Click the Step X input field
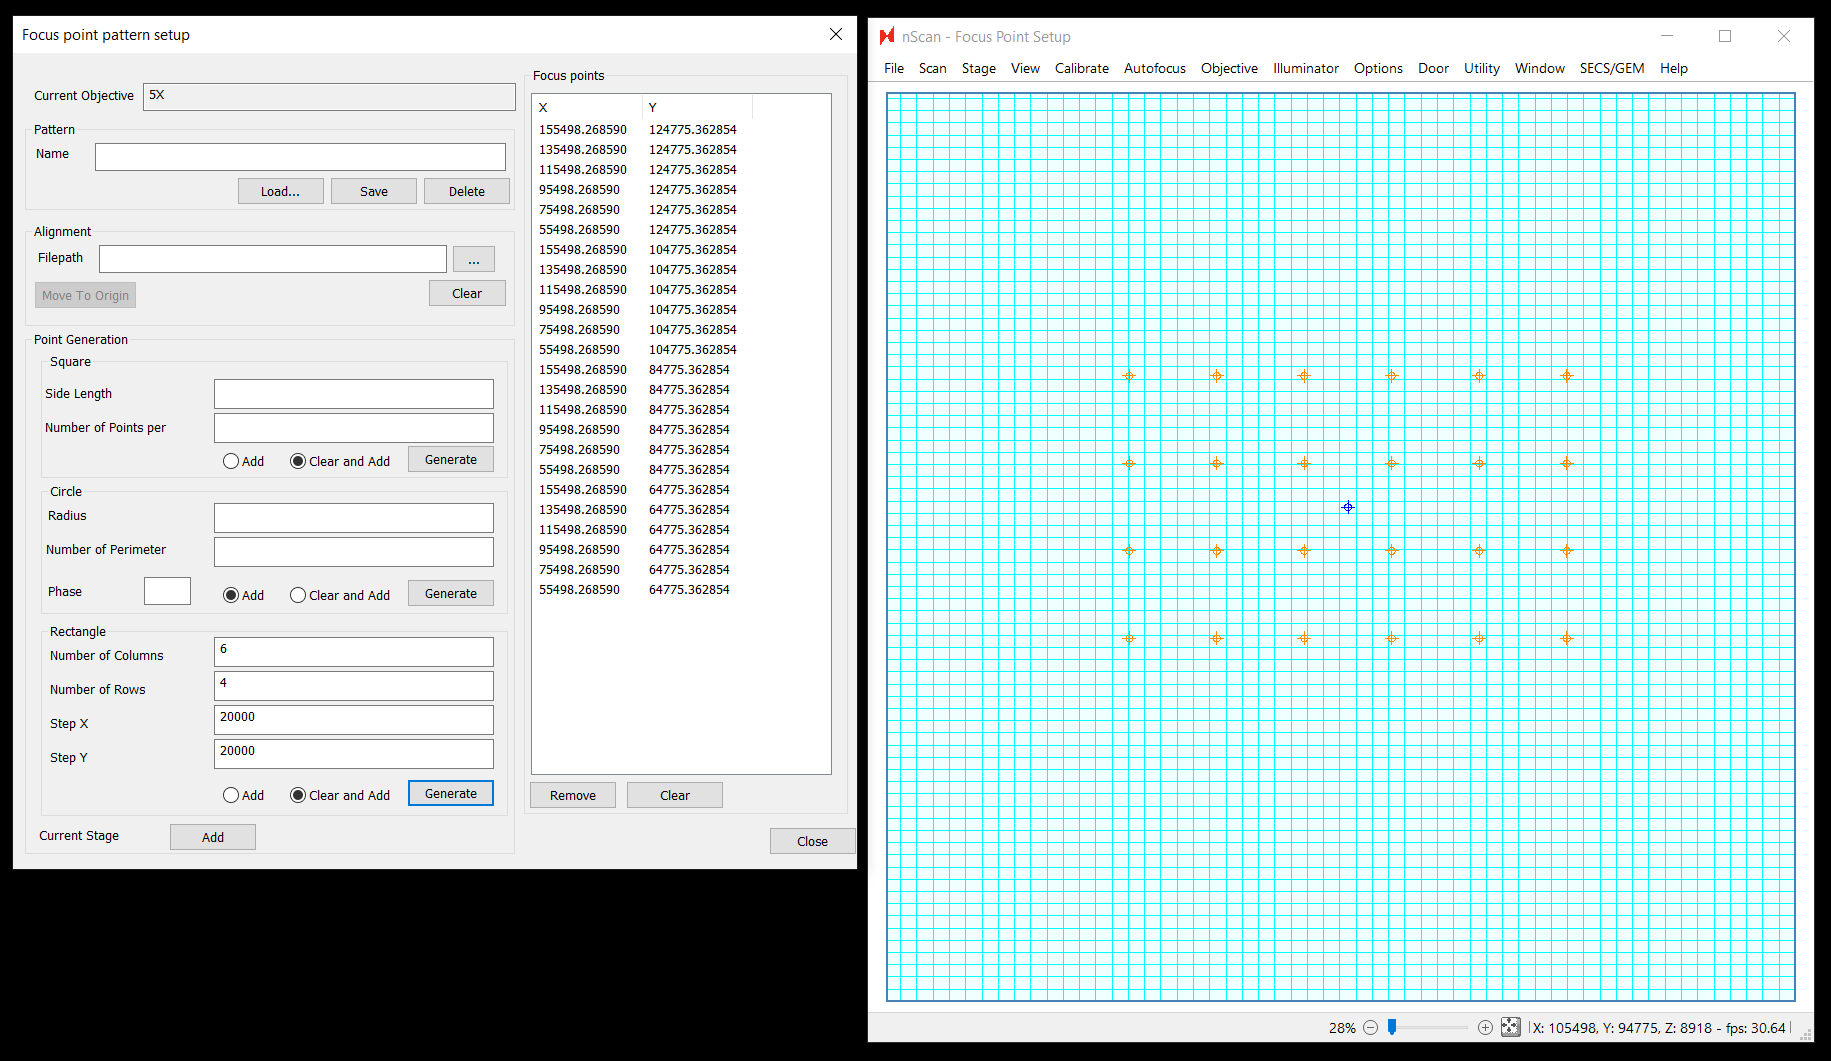 coord(353,720)
